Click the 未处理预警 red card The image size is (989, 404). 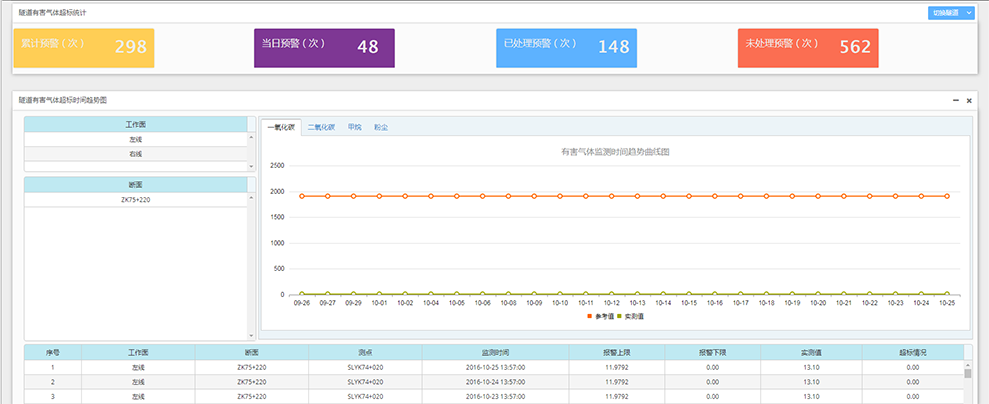[808, 47]
